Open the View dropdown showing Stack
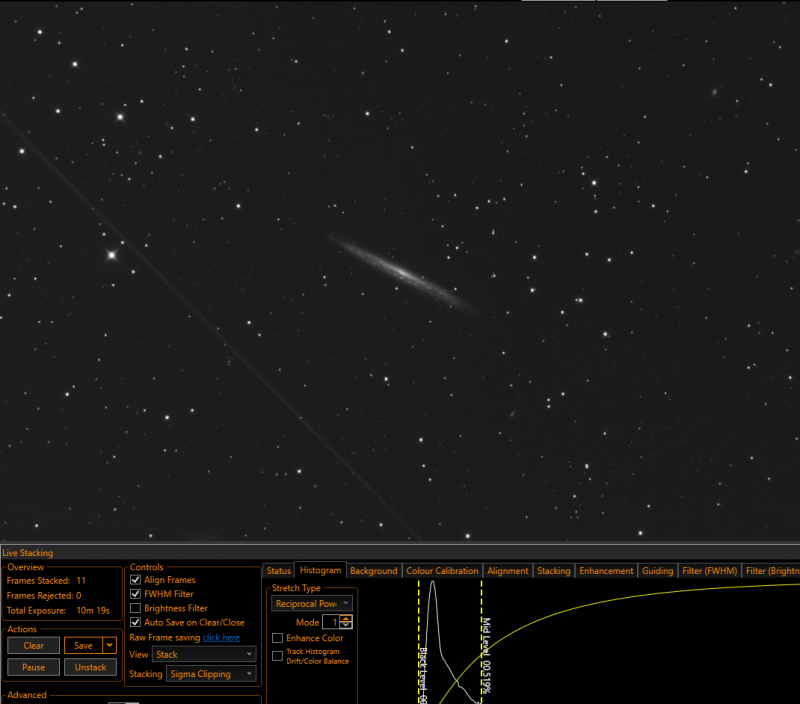 tap(204, 655)
